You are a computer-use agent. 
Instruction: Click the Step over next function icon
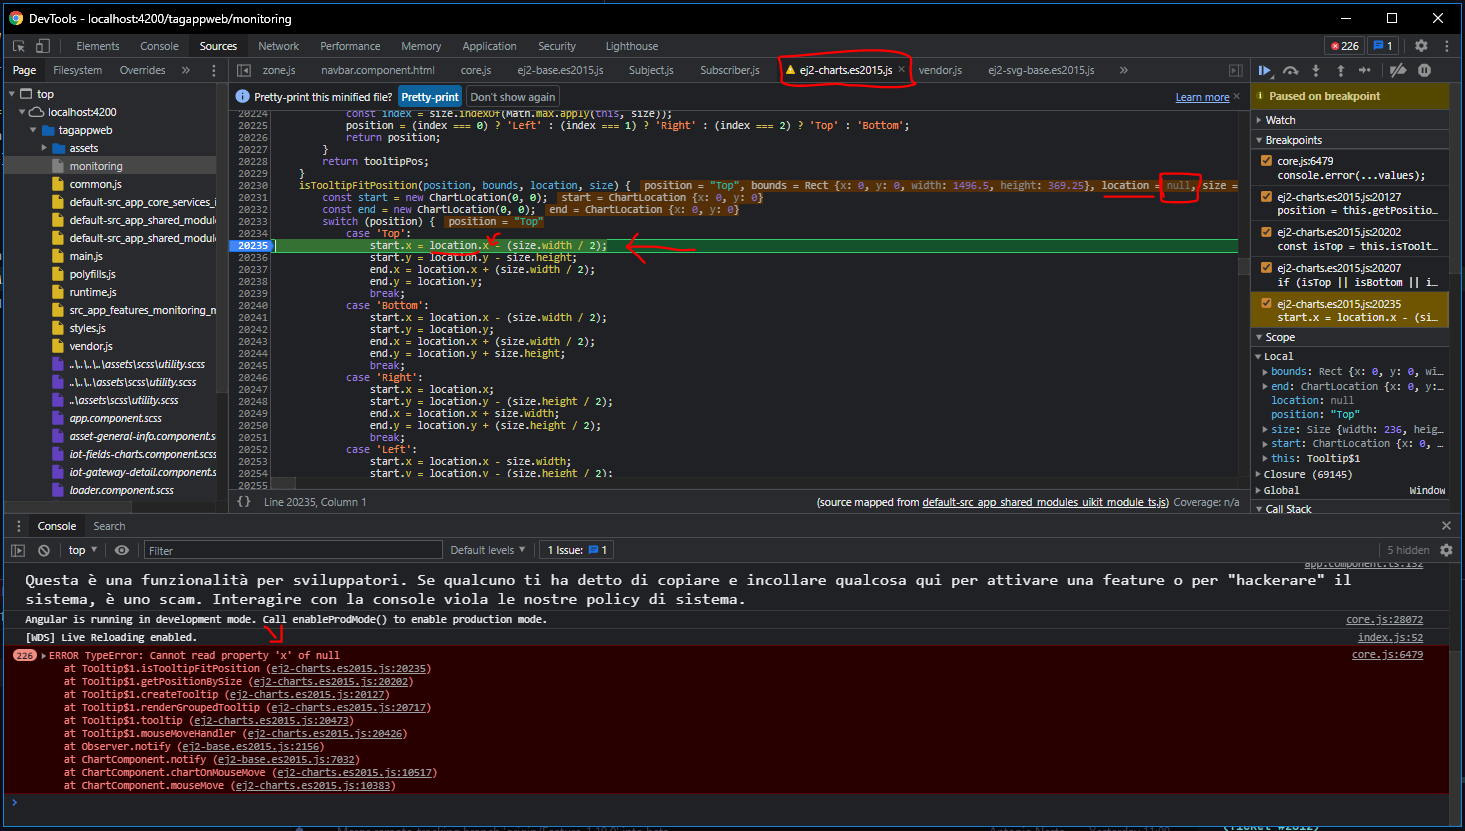tap(1291, 70)
